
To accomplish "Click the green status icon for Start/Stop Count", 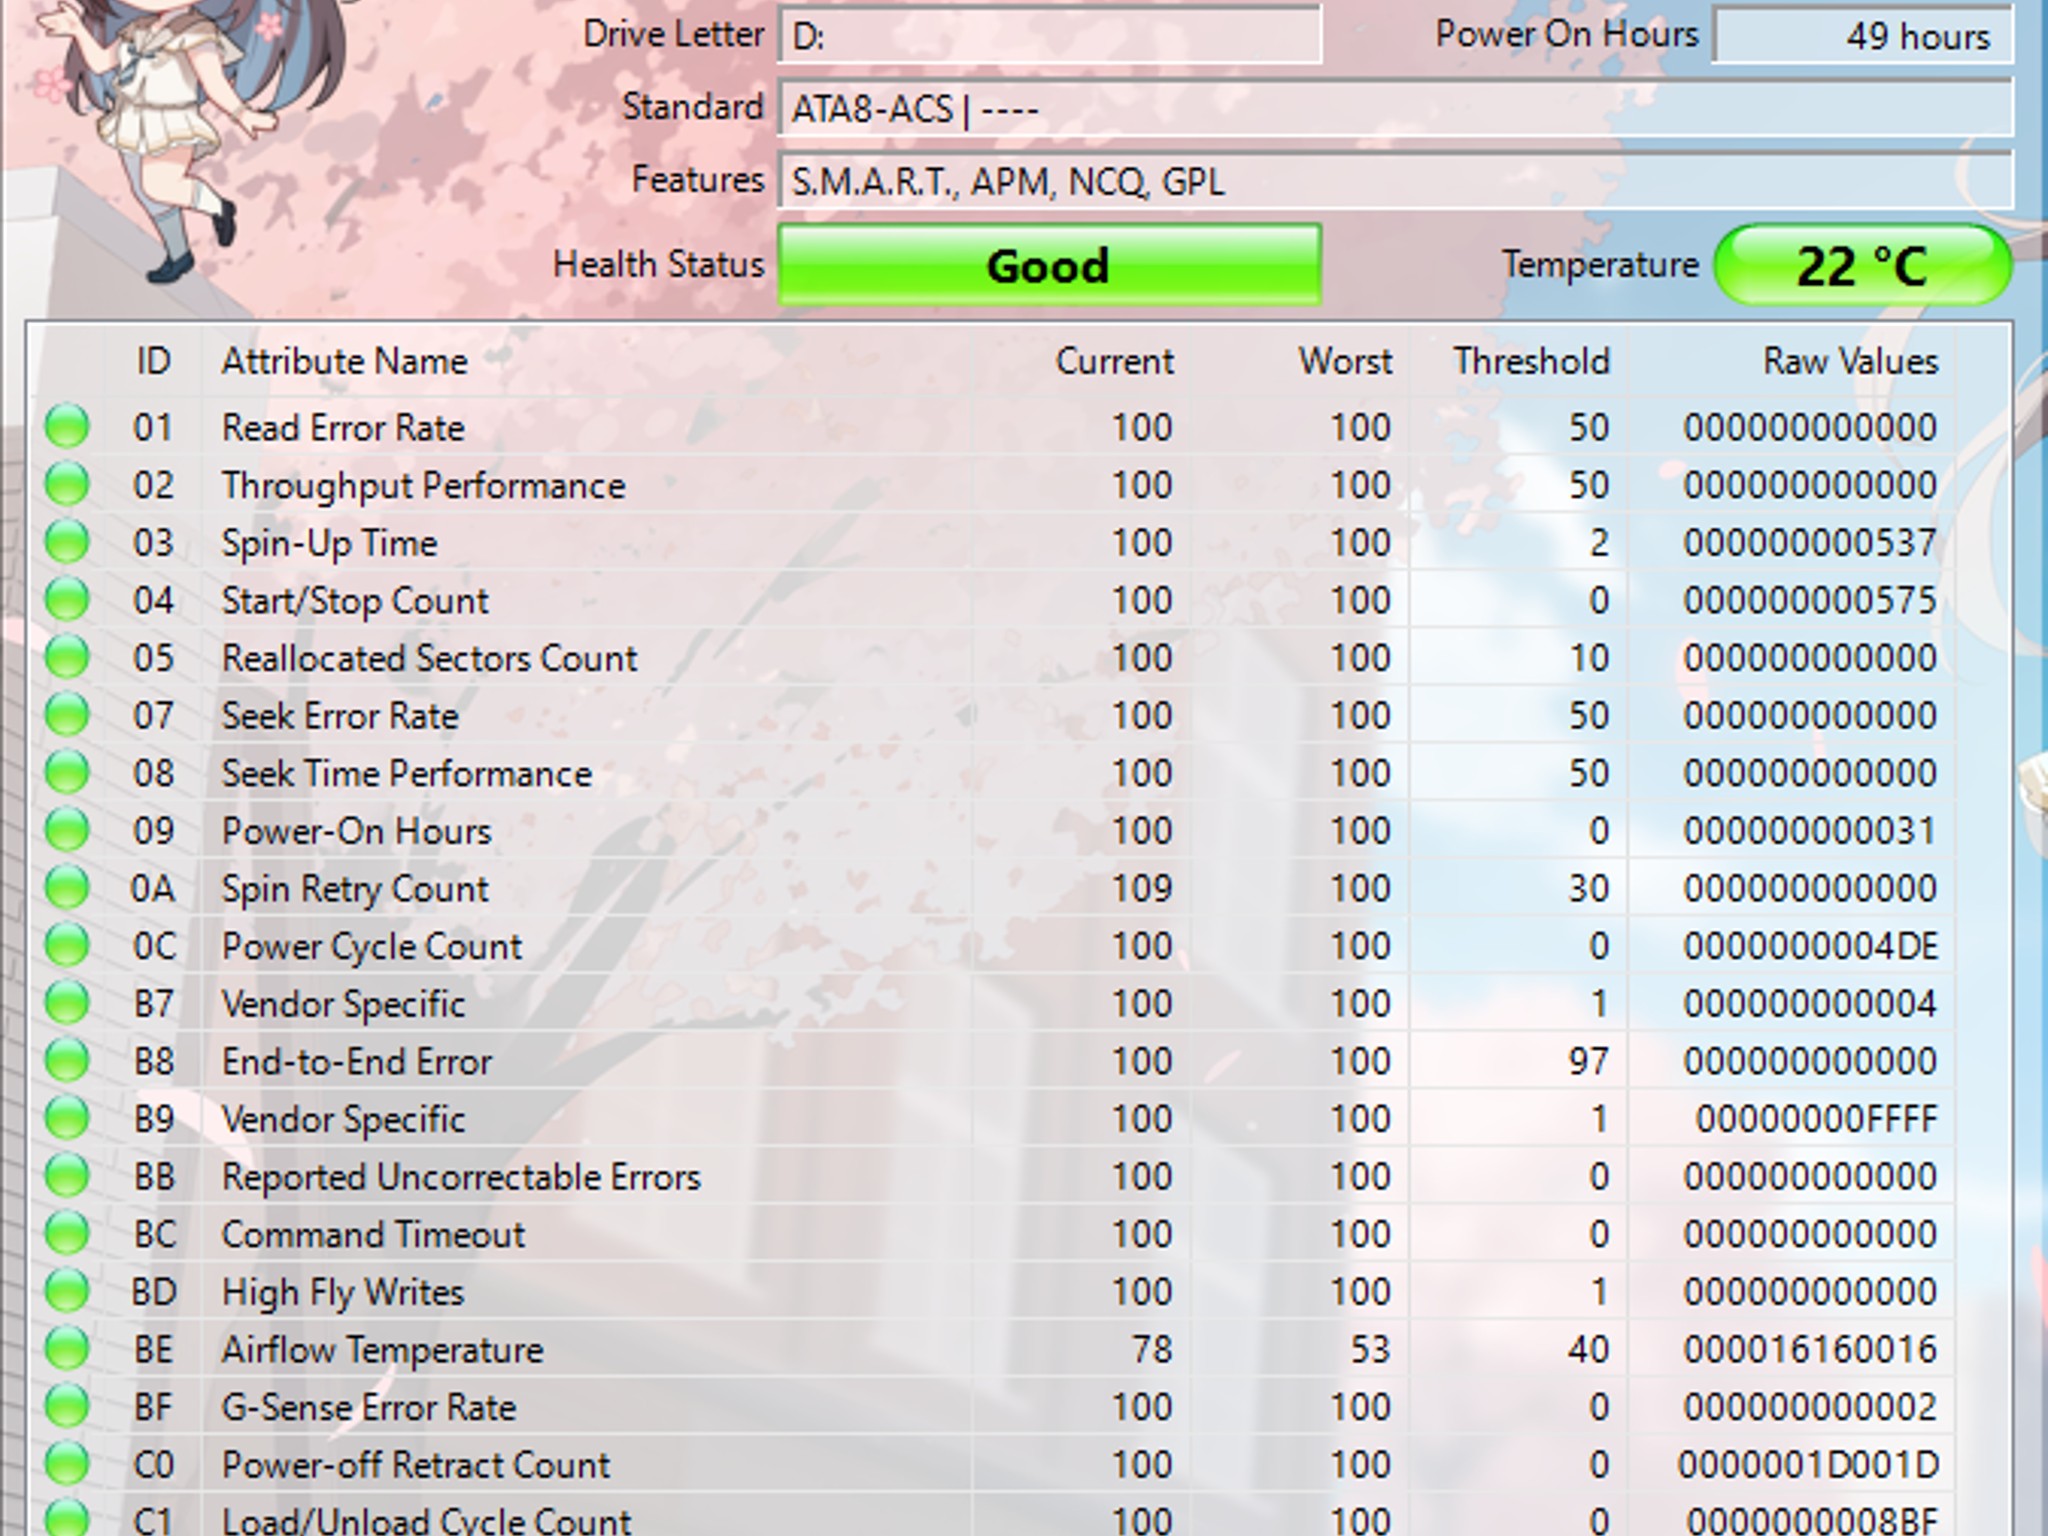I will (x=67, y=600).
